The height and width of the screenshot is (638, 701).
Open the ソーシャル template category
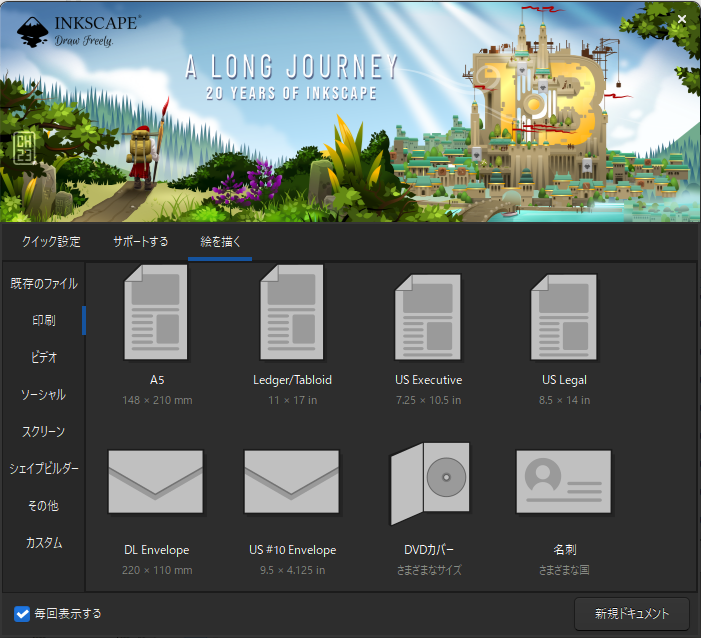tap(44, 395)
